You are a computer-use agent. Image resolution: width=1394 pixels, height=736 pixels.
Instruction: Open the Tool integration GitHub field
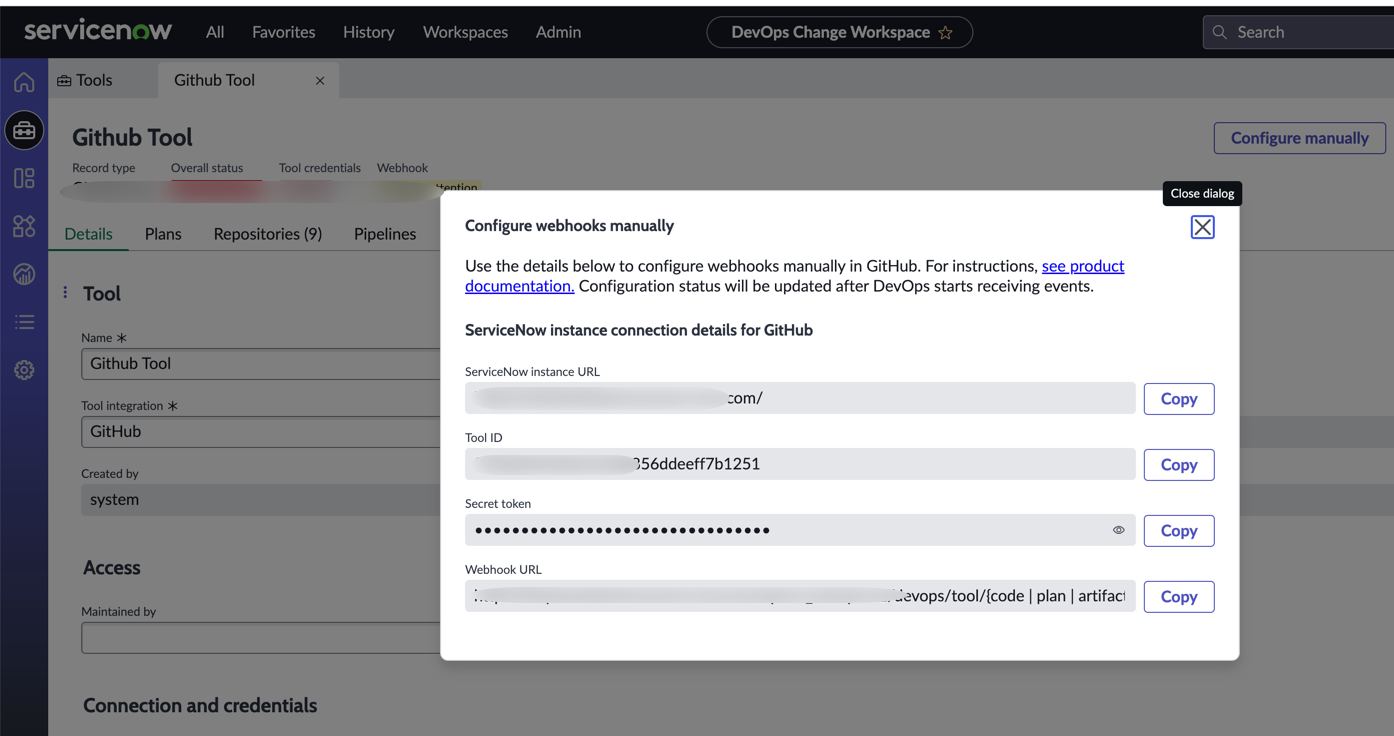click(x=261, y=432)
